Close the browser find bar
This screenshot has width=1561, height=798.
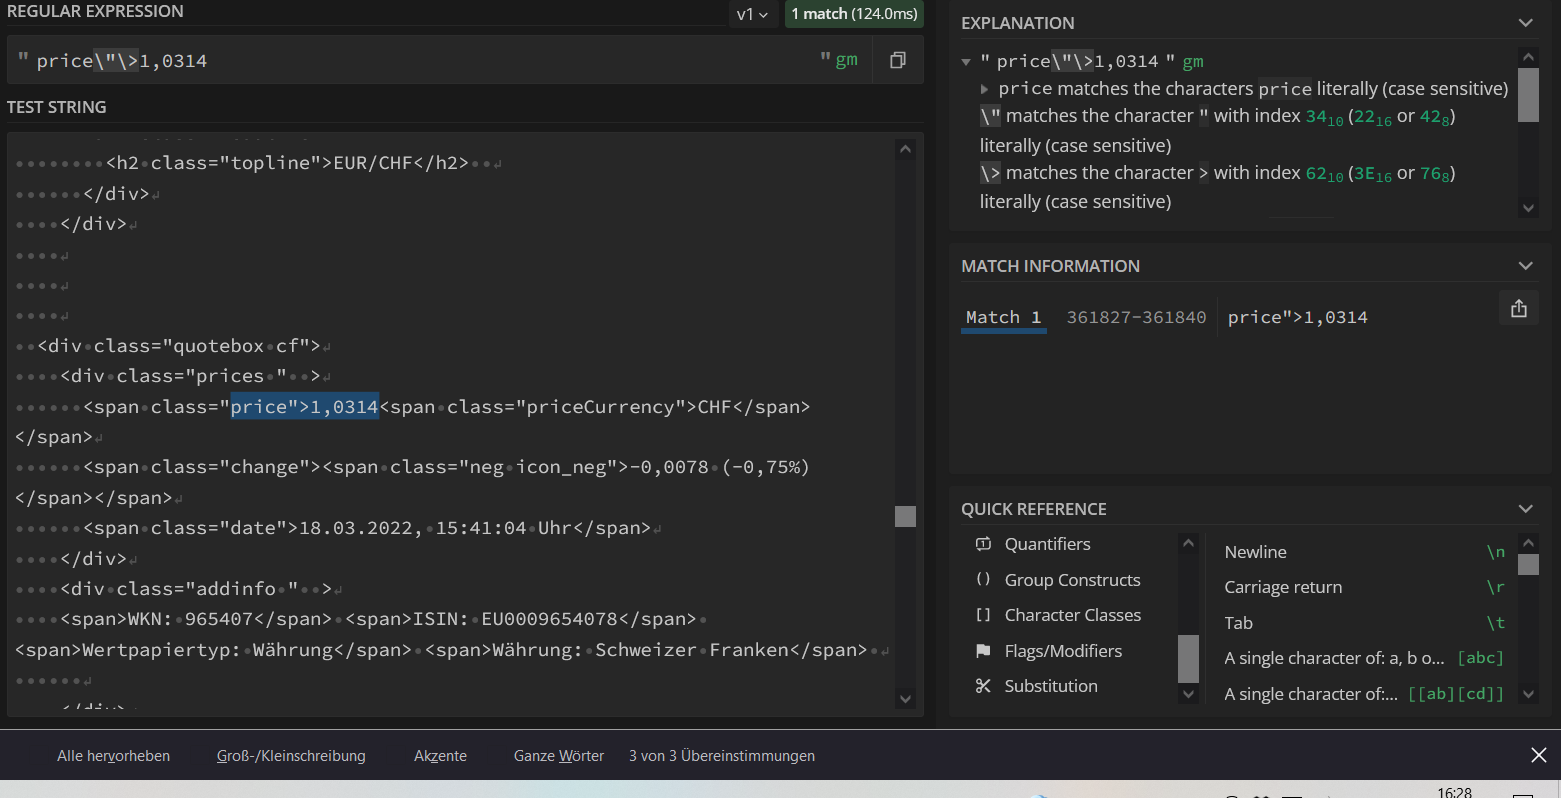coord(1538,755)
